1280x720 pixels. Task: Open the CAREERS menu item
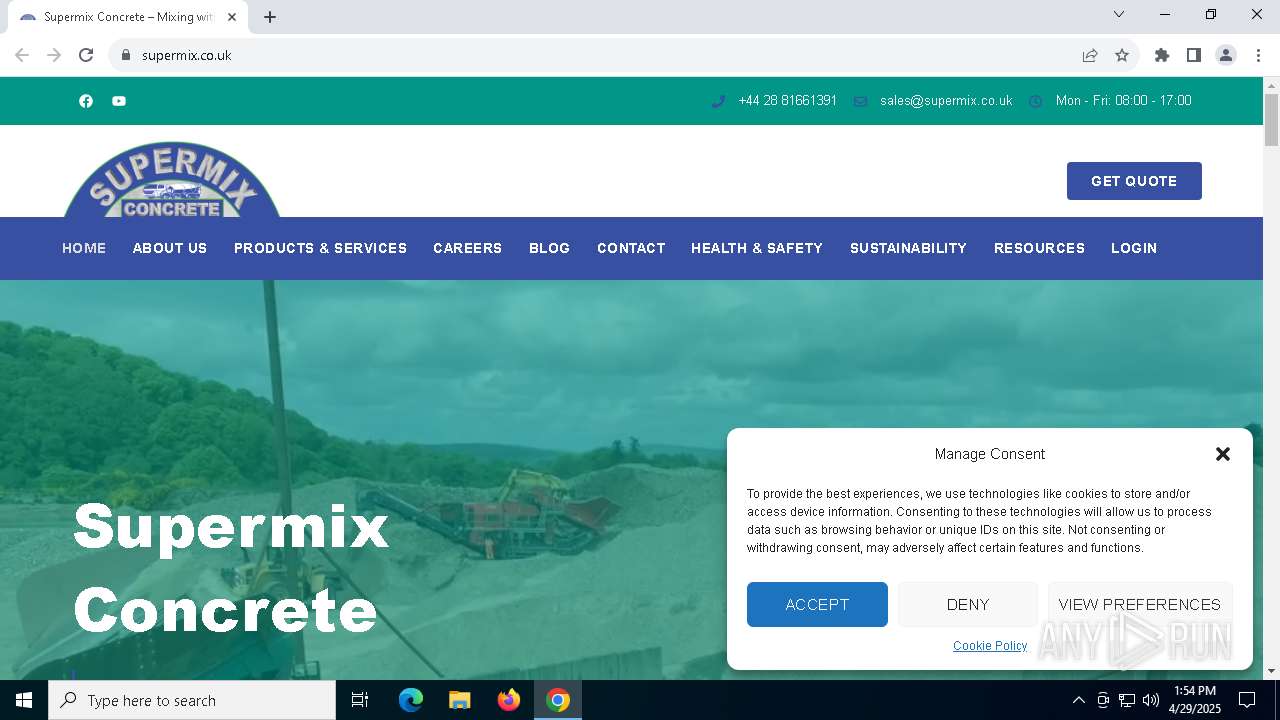point(467,248)
